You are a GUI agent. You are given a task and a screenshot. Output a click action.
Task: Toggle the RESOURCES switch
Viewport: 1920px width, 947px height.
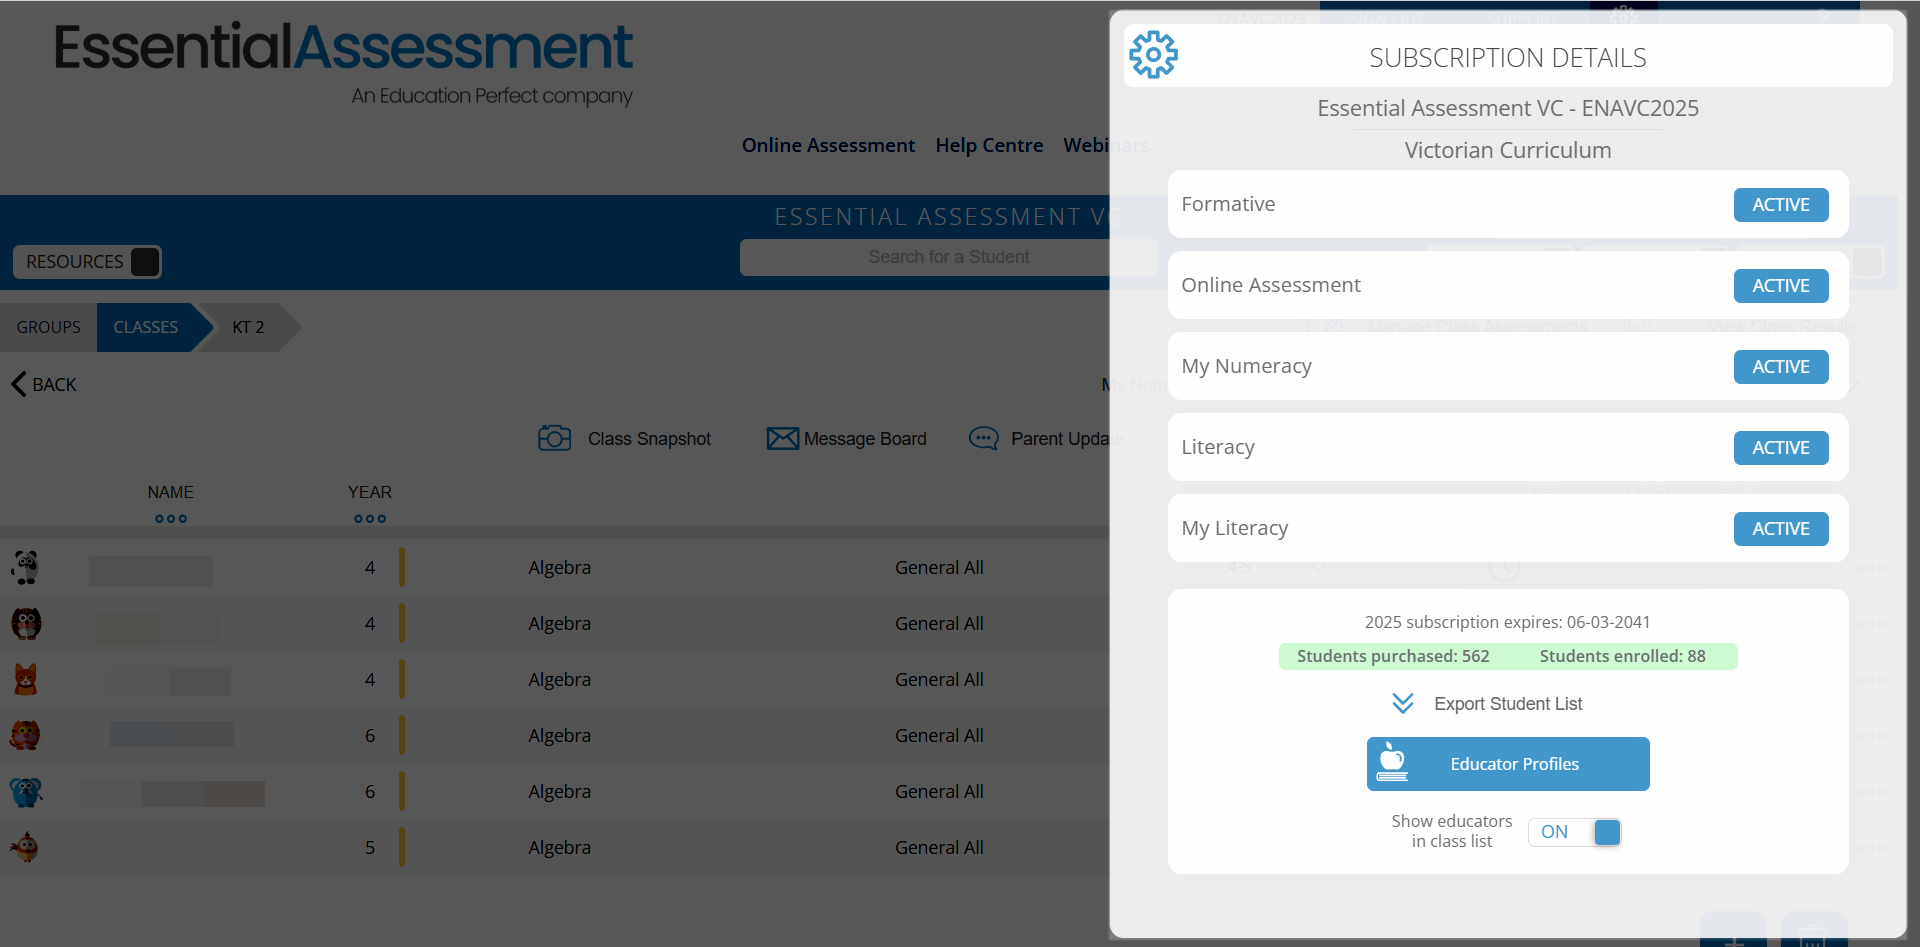coord(145,261)
